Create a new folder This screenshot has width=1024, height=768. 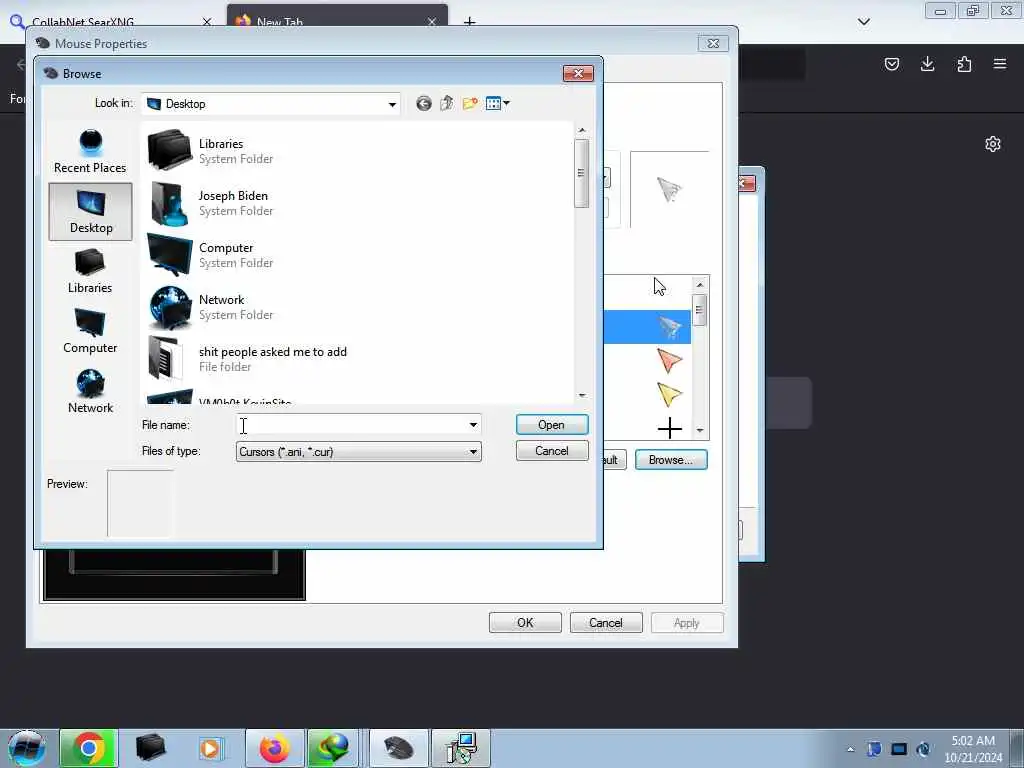470,103
